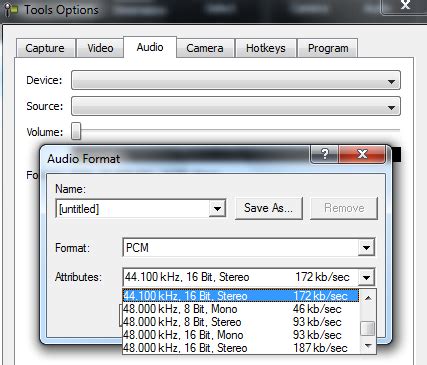Viewport: 427px width, 365px height.
Task: Click the Volume slider handle
Action: (x=76, y=131)
